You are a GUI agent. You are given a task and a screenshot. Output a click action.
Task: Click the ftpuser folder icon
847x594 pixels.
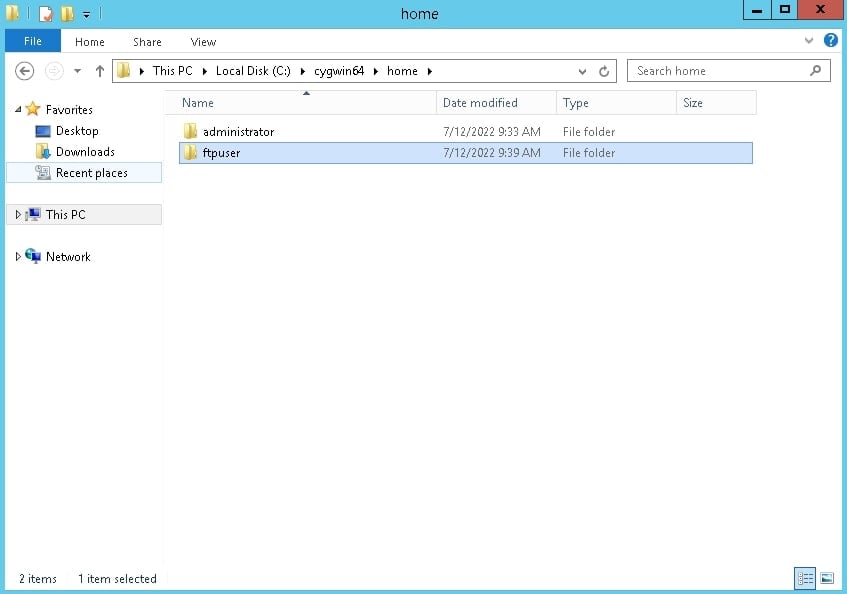(190, 152)
